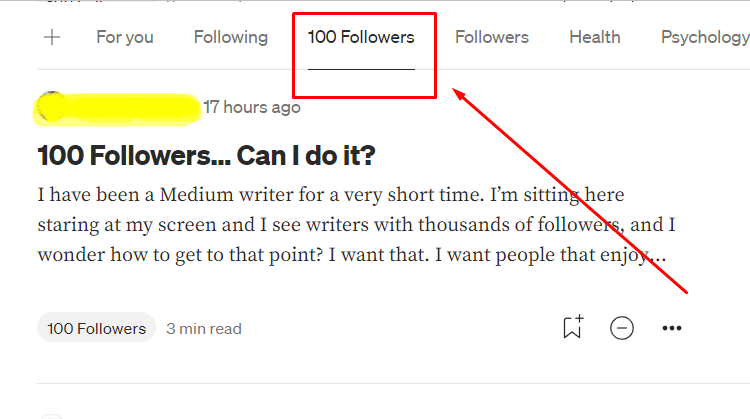
Task: Click the divider line below the story
Action: tap(393, 383)
